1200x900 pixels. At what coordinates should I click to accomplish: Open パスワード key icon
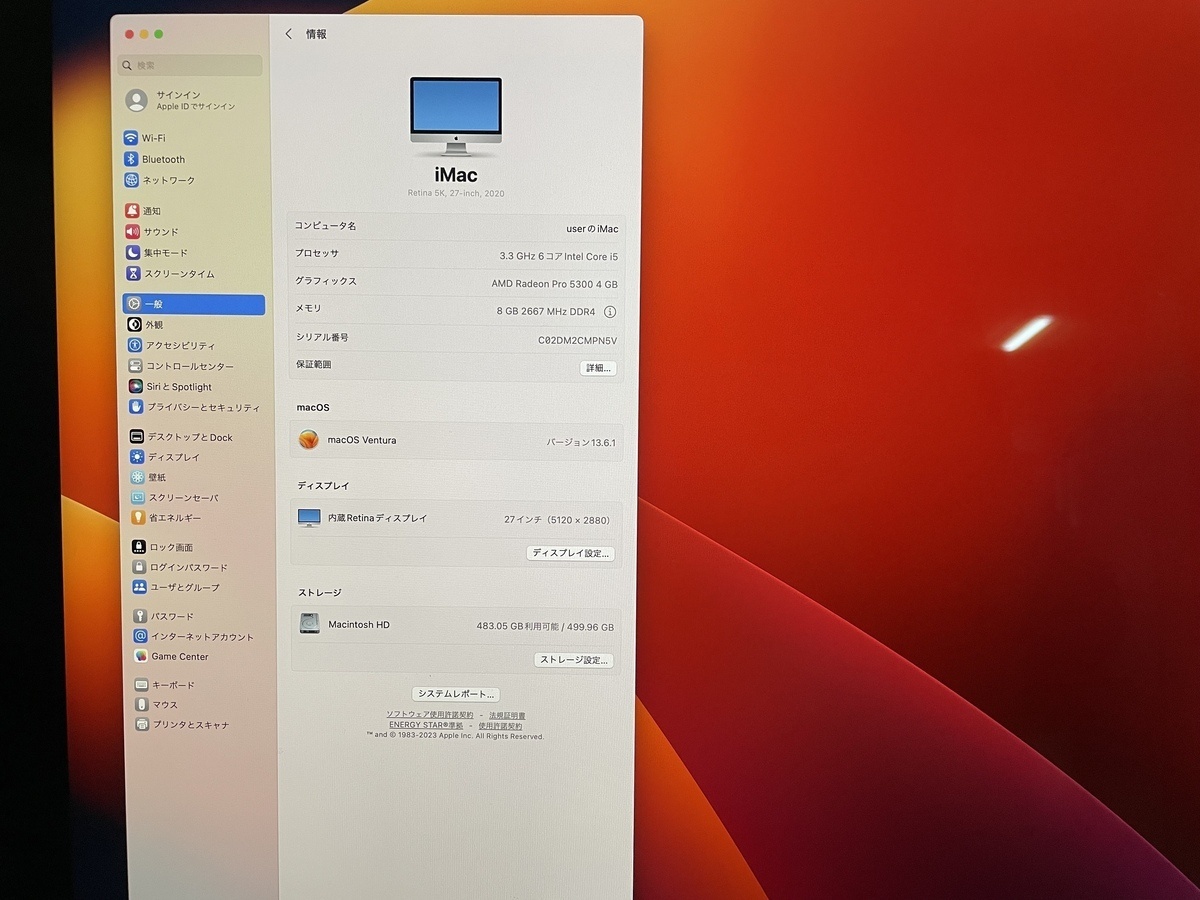pos(141,616)
